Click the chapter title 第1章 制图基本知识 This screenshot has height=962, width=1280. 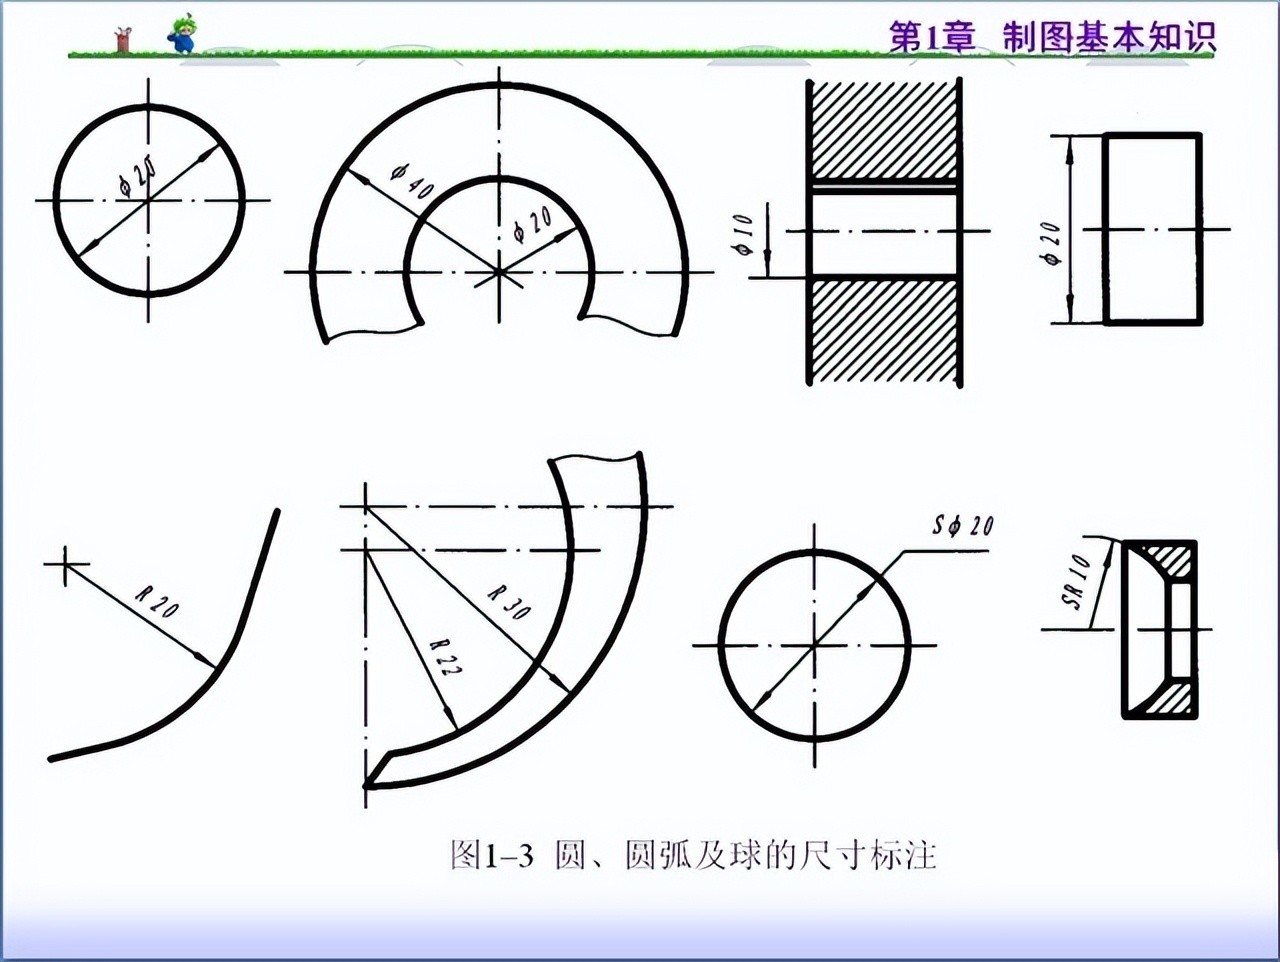(1052, 37)
